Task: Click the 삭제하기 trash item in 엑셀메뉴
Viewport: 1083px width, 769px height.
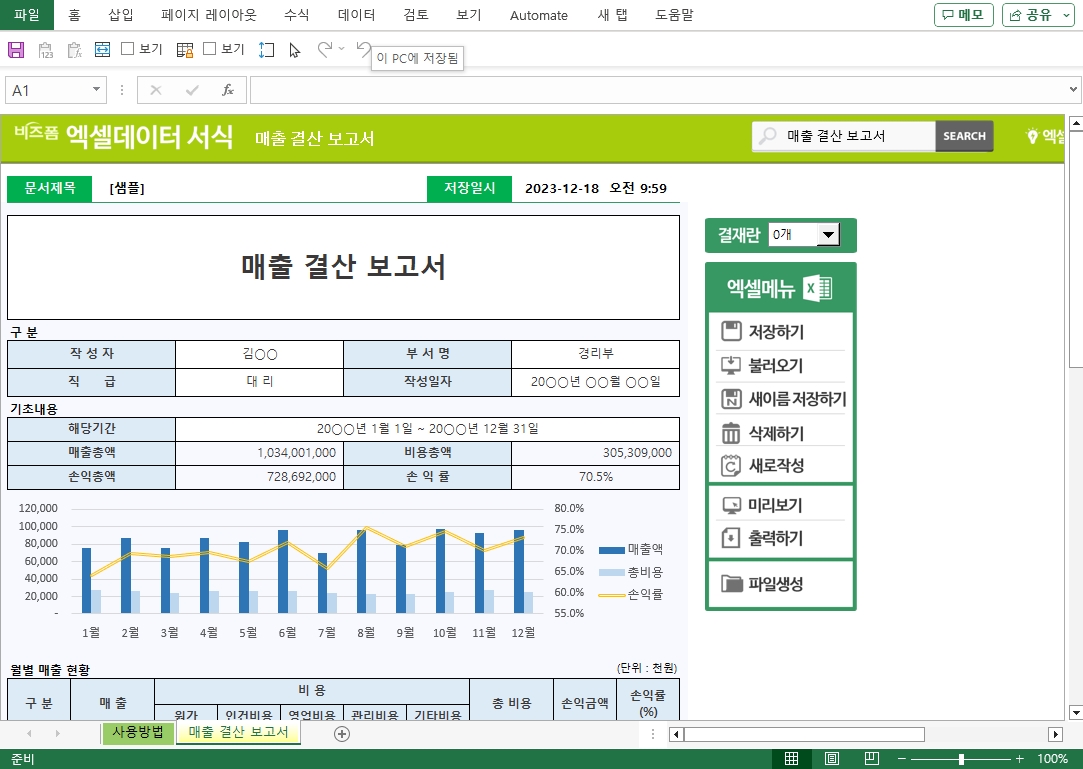Action: [x=776, y=433]
